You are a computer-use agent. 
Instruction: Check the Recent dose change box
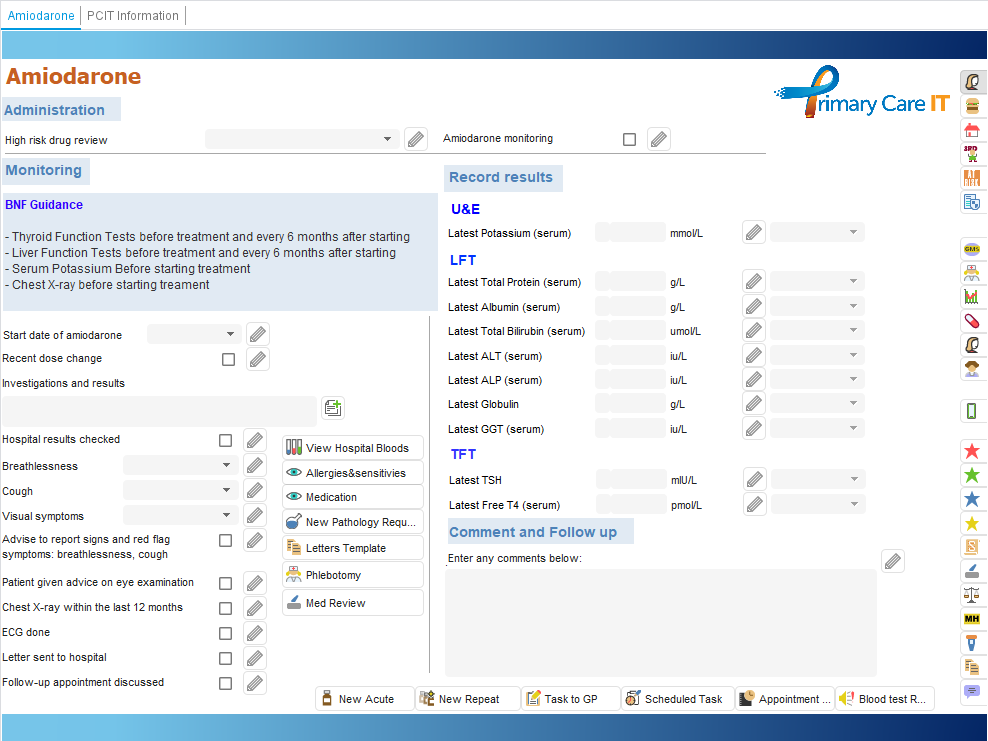229,360
